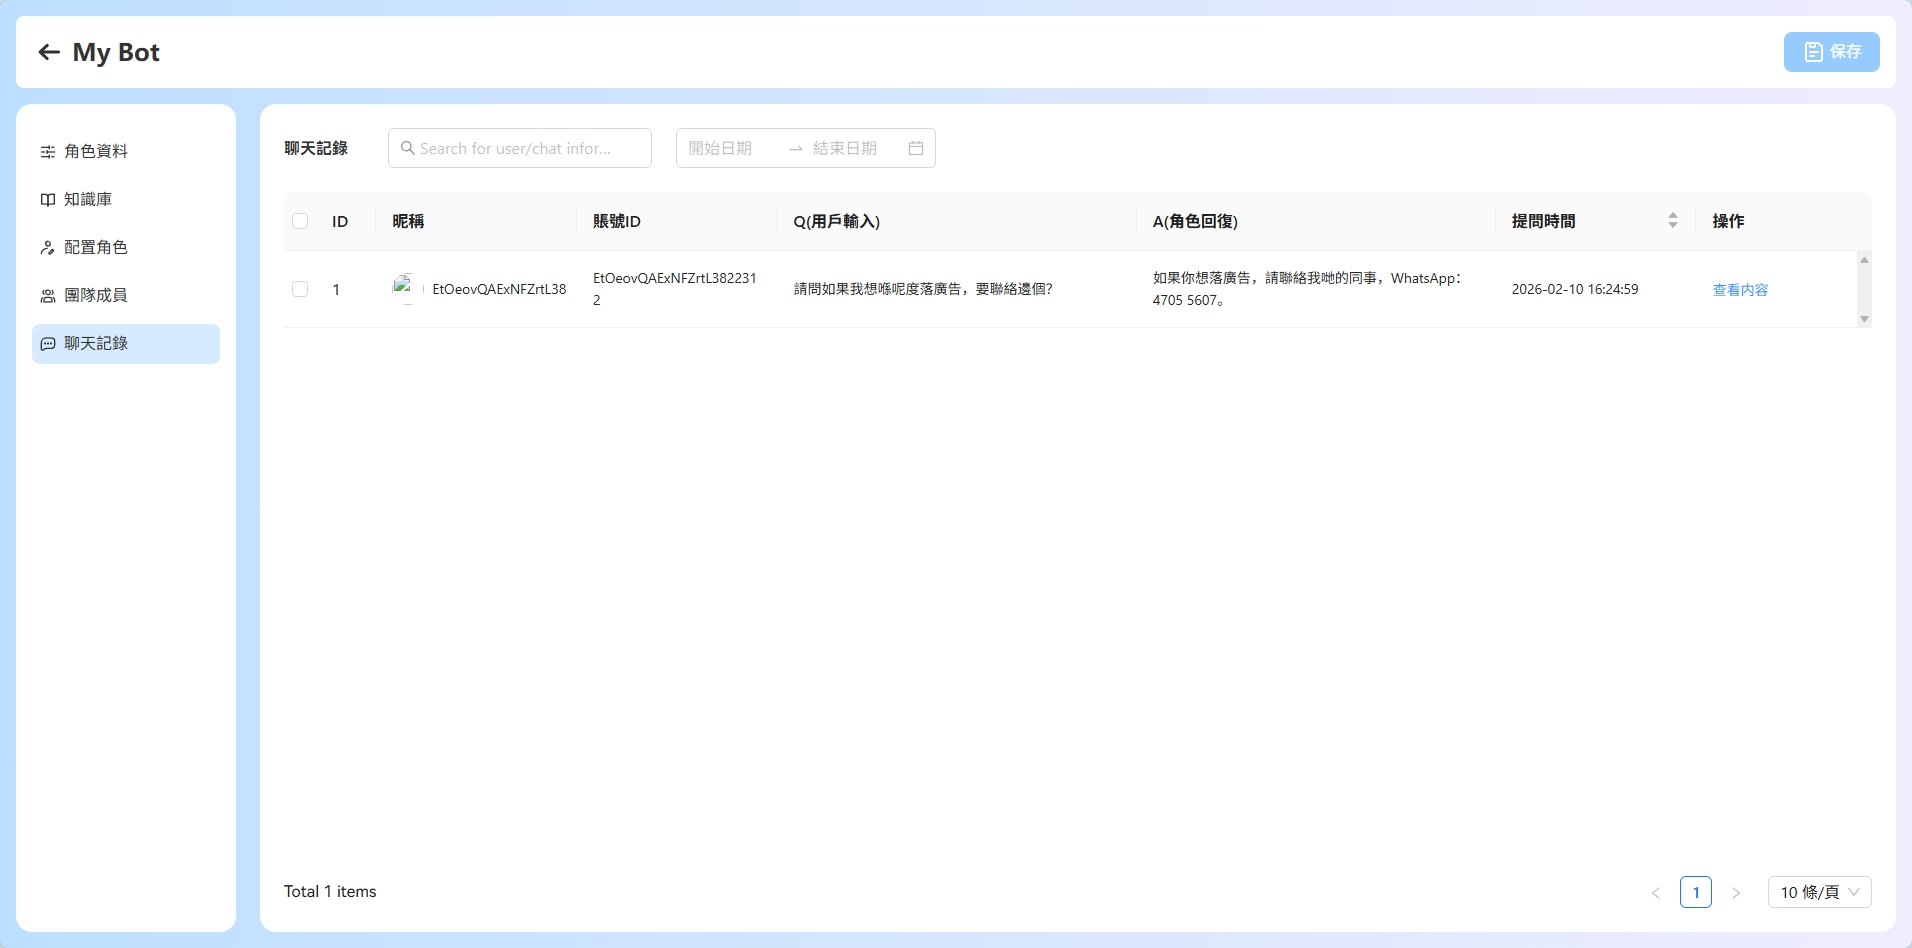The width and height of the screenshot is (1912, 948).
Task: Open the 查看內容 link for the chat
Action: pyautogui.click(x=1740, y=290)
